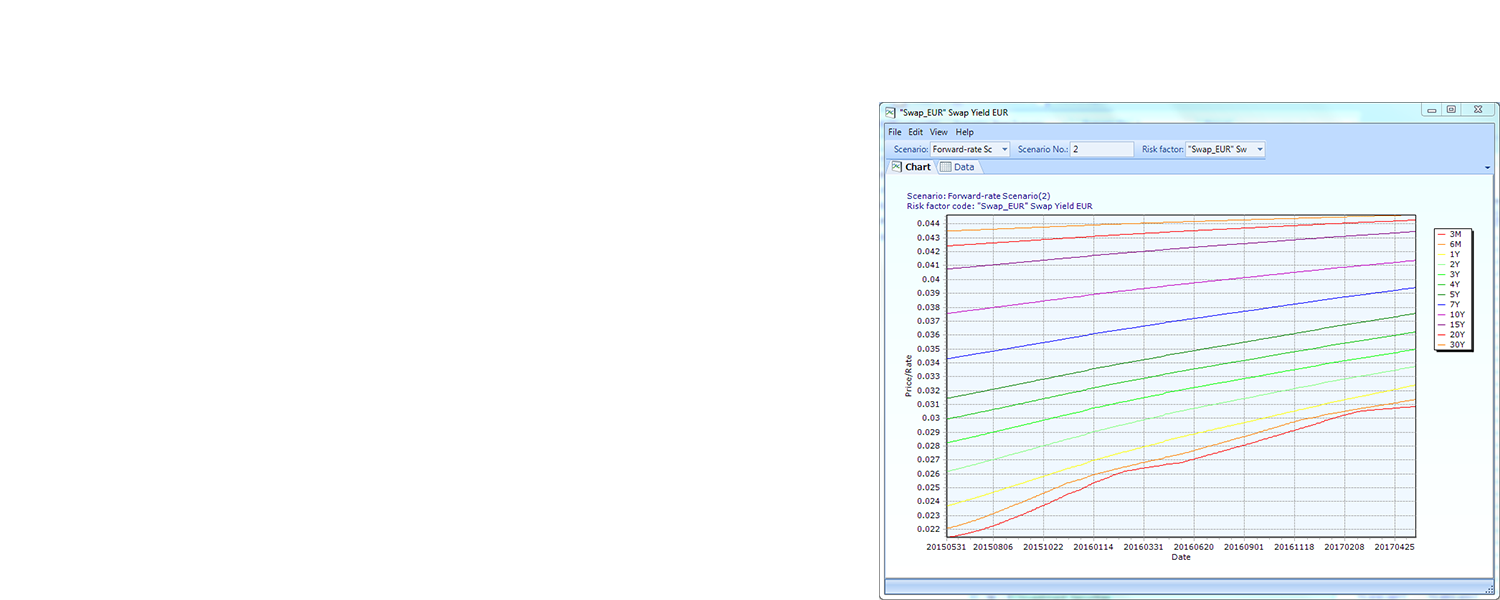Click the 2Y legend entry
Viewport: 1500px width, 600px height.
(x=1449, y=264)
